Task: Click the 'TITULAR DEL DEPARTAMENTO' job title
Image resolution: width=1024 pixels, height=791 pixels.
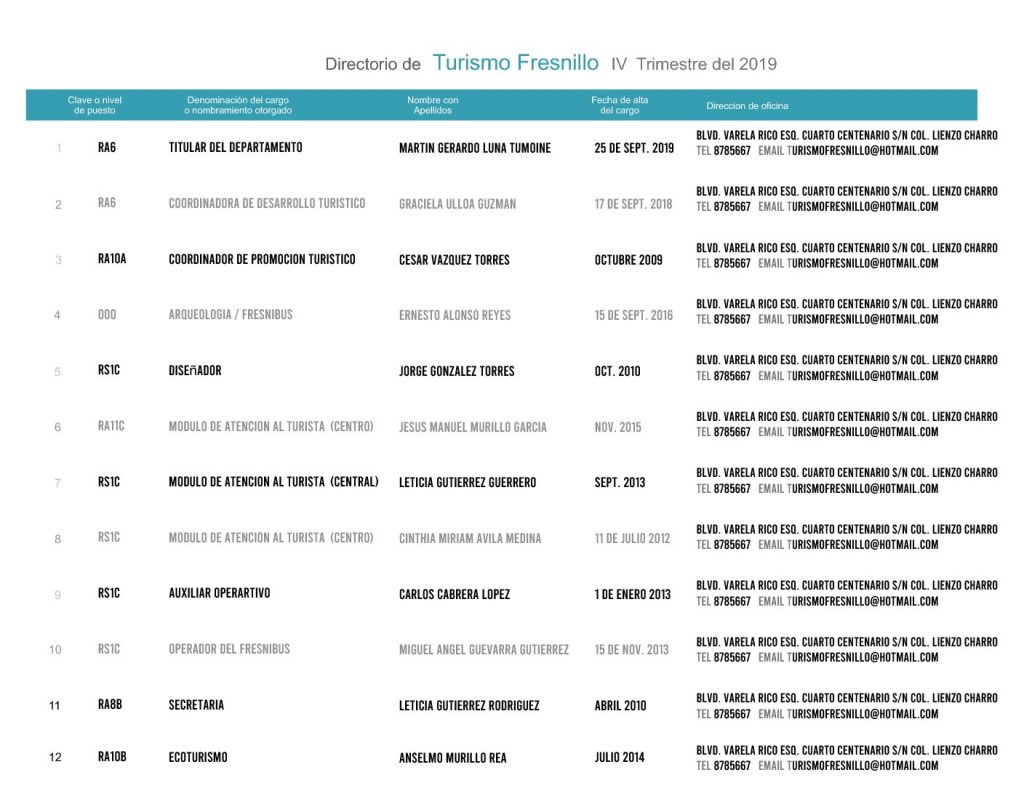Action: point(235,147)
